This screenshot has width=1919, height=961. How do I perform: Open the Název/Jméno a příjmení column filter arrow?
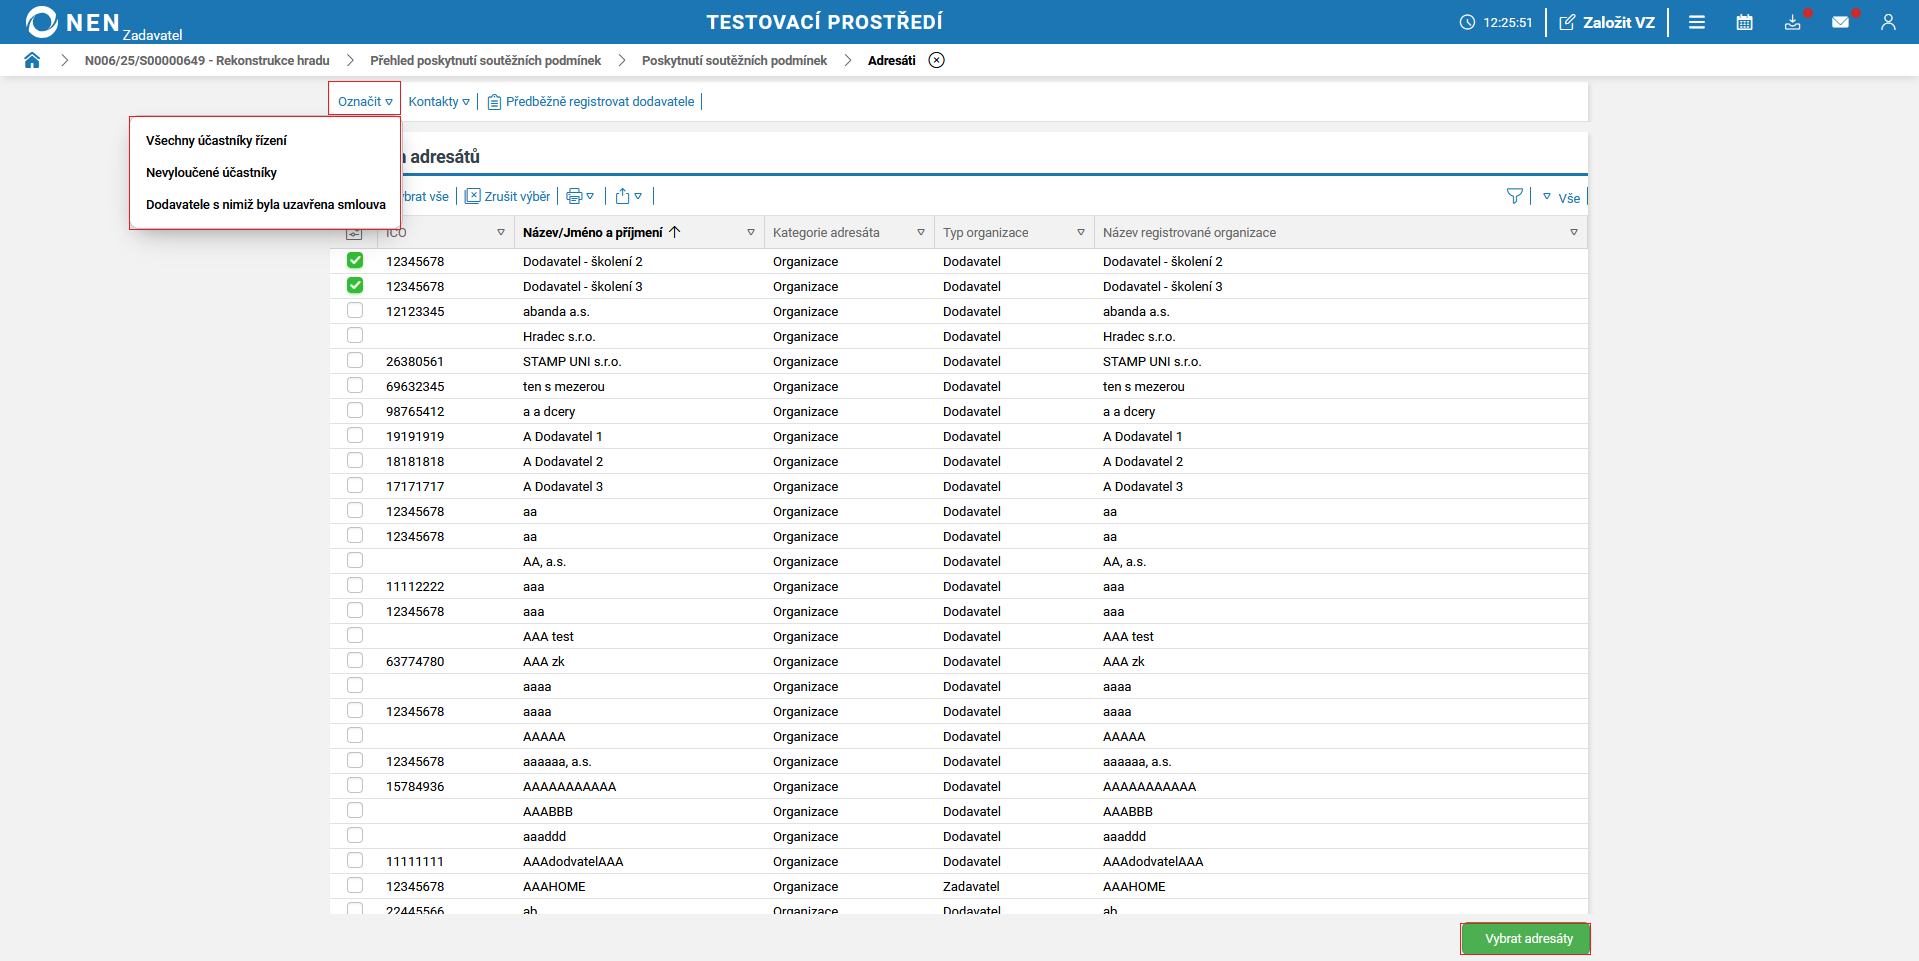click(x=751, y=232)
